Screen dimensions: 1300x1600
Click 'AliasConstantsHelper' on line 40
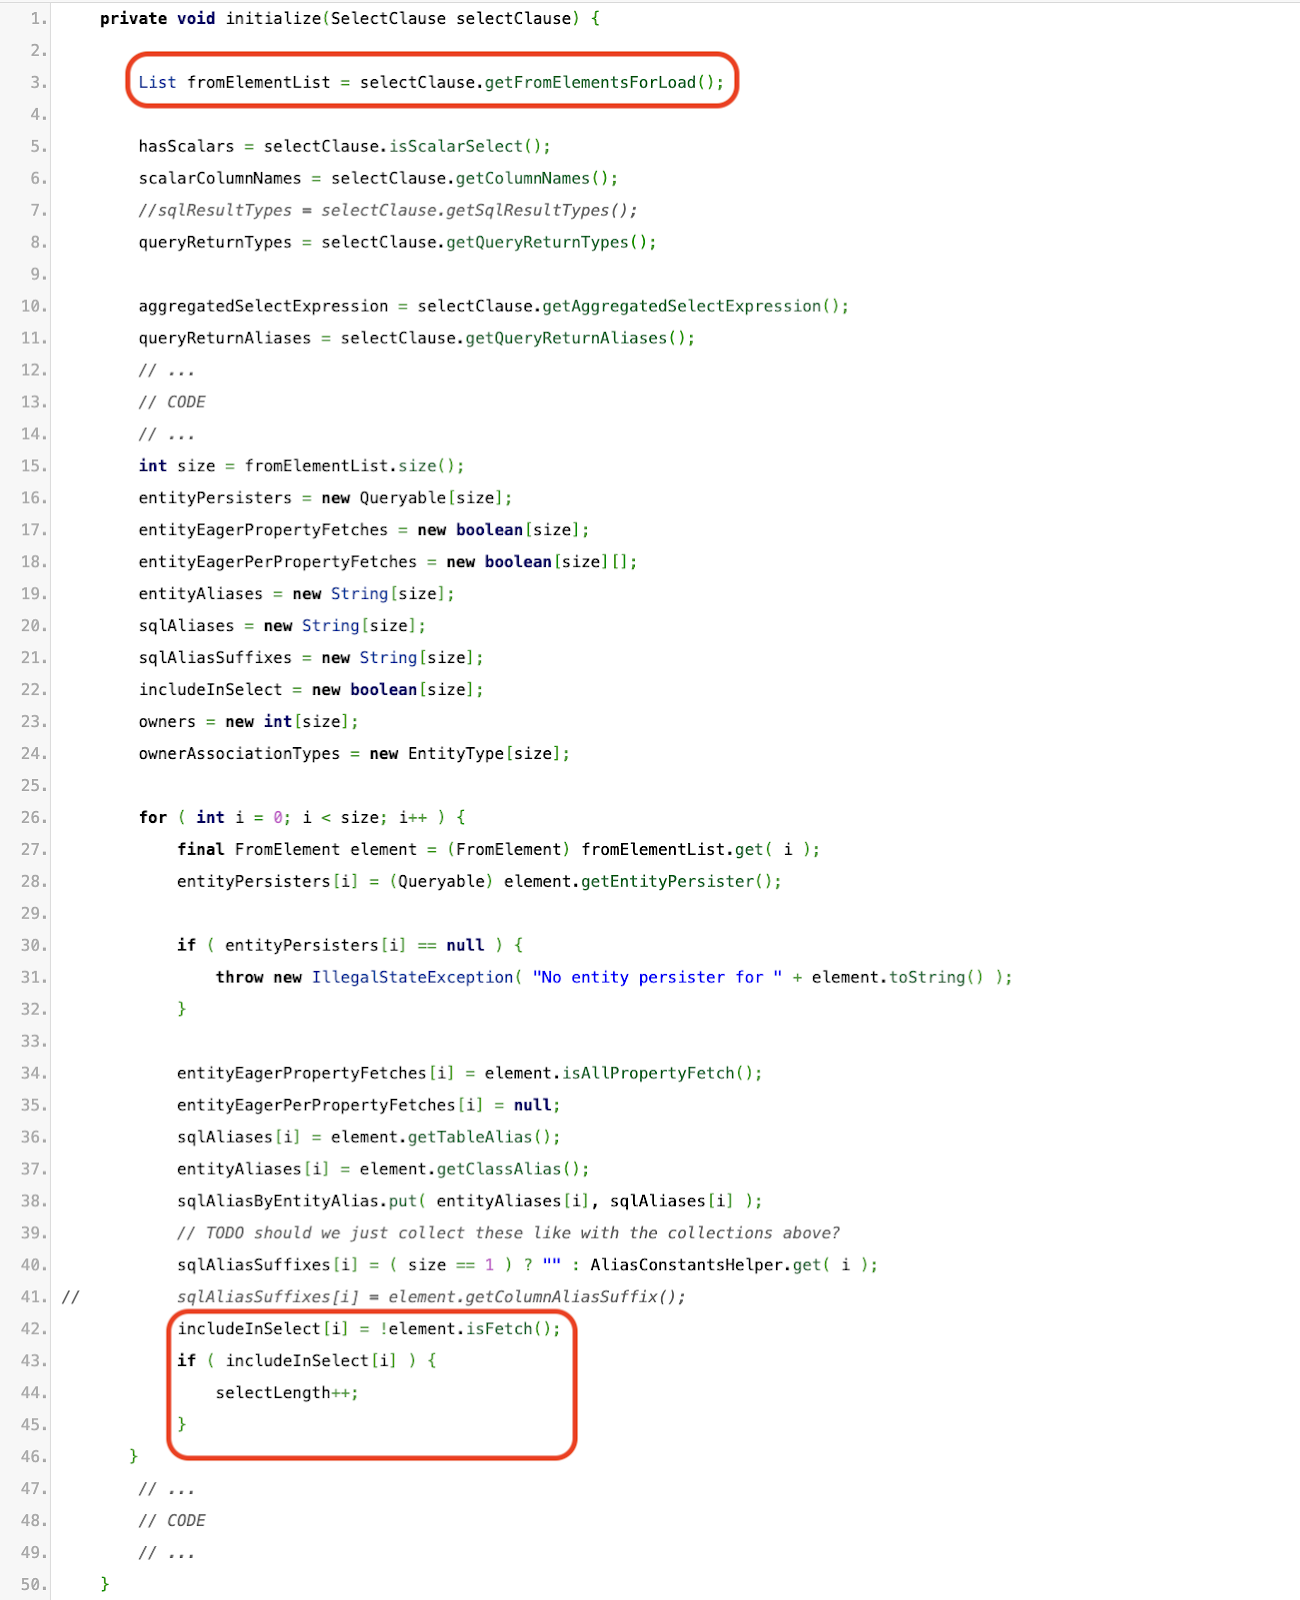pyautogui.click(x=686, y=1266)
